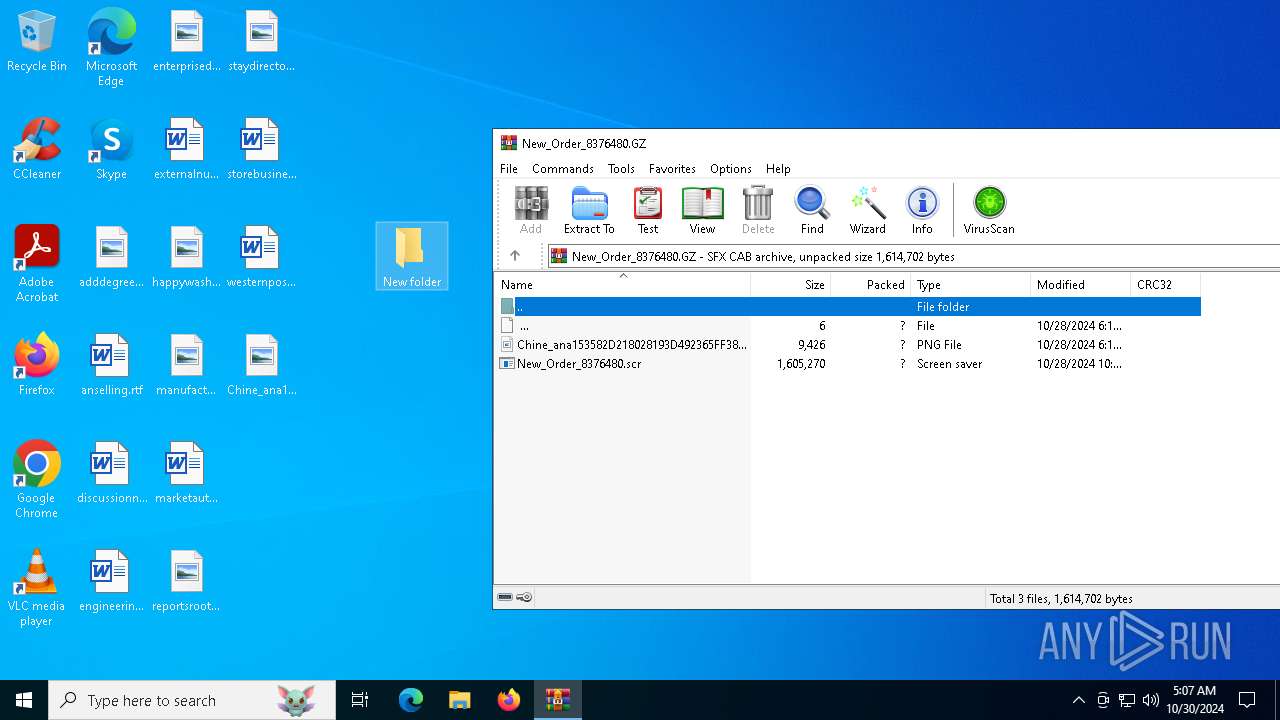
Task: Select reportsroot... image file on desktop
Action: pyautogui.click(x=186, y=582)
